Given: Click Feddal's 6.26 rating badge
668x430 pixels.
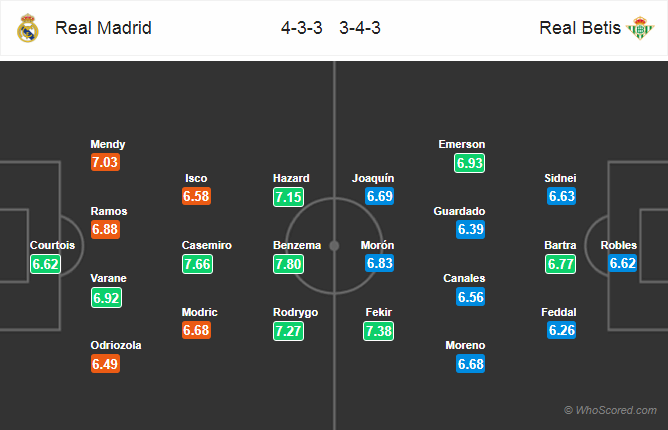Looking at the screenshot, I should coord(562,330).
